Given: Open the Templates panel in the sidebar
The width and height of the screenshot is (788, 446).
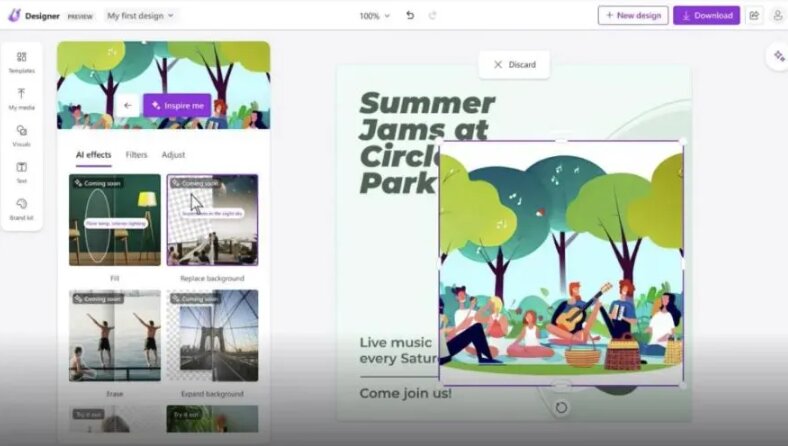Looking at the screenshot, I should [x=21, y=61].
